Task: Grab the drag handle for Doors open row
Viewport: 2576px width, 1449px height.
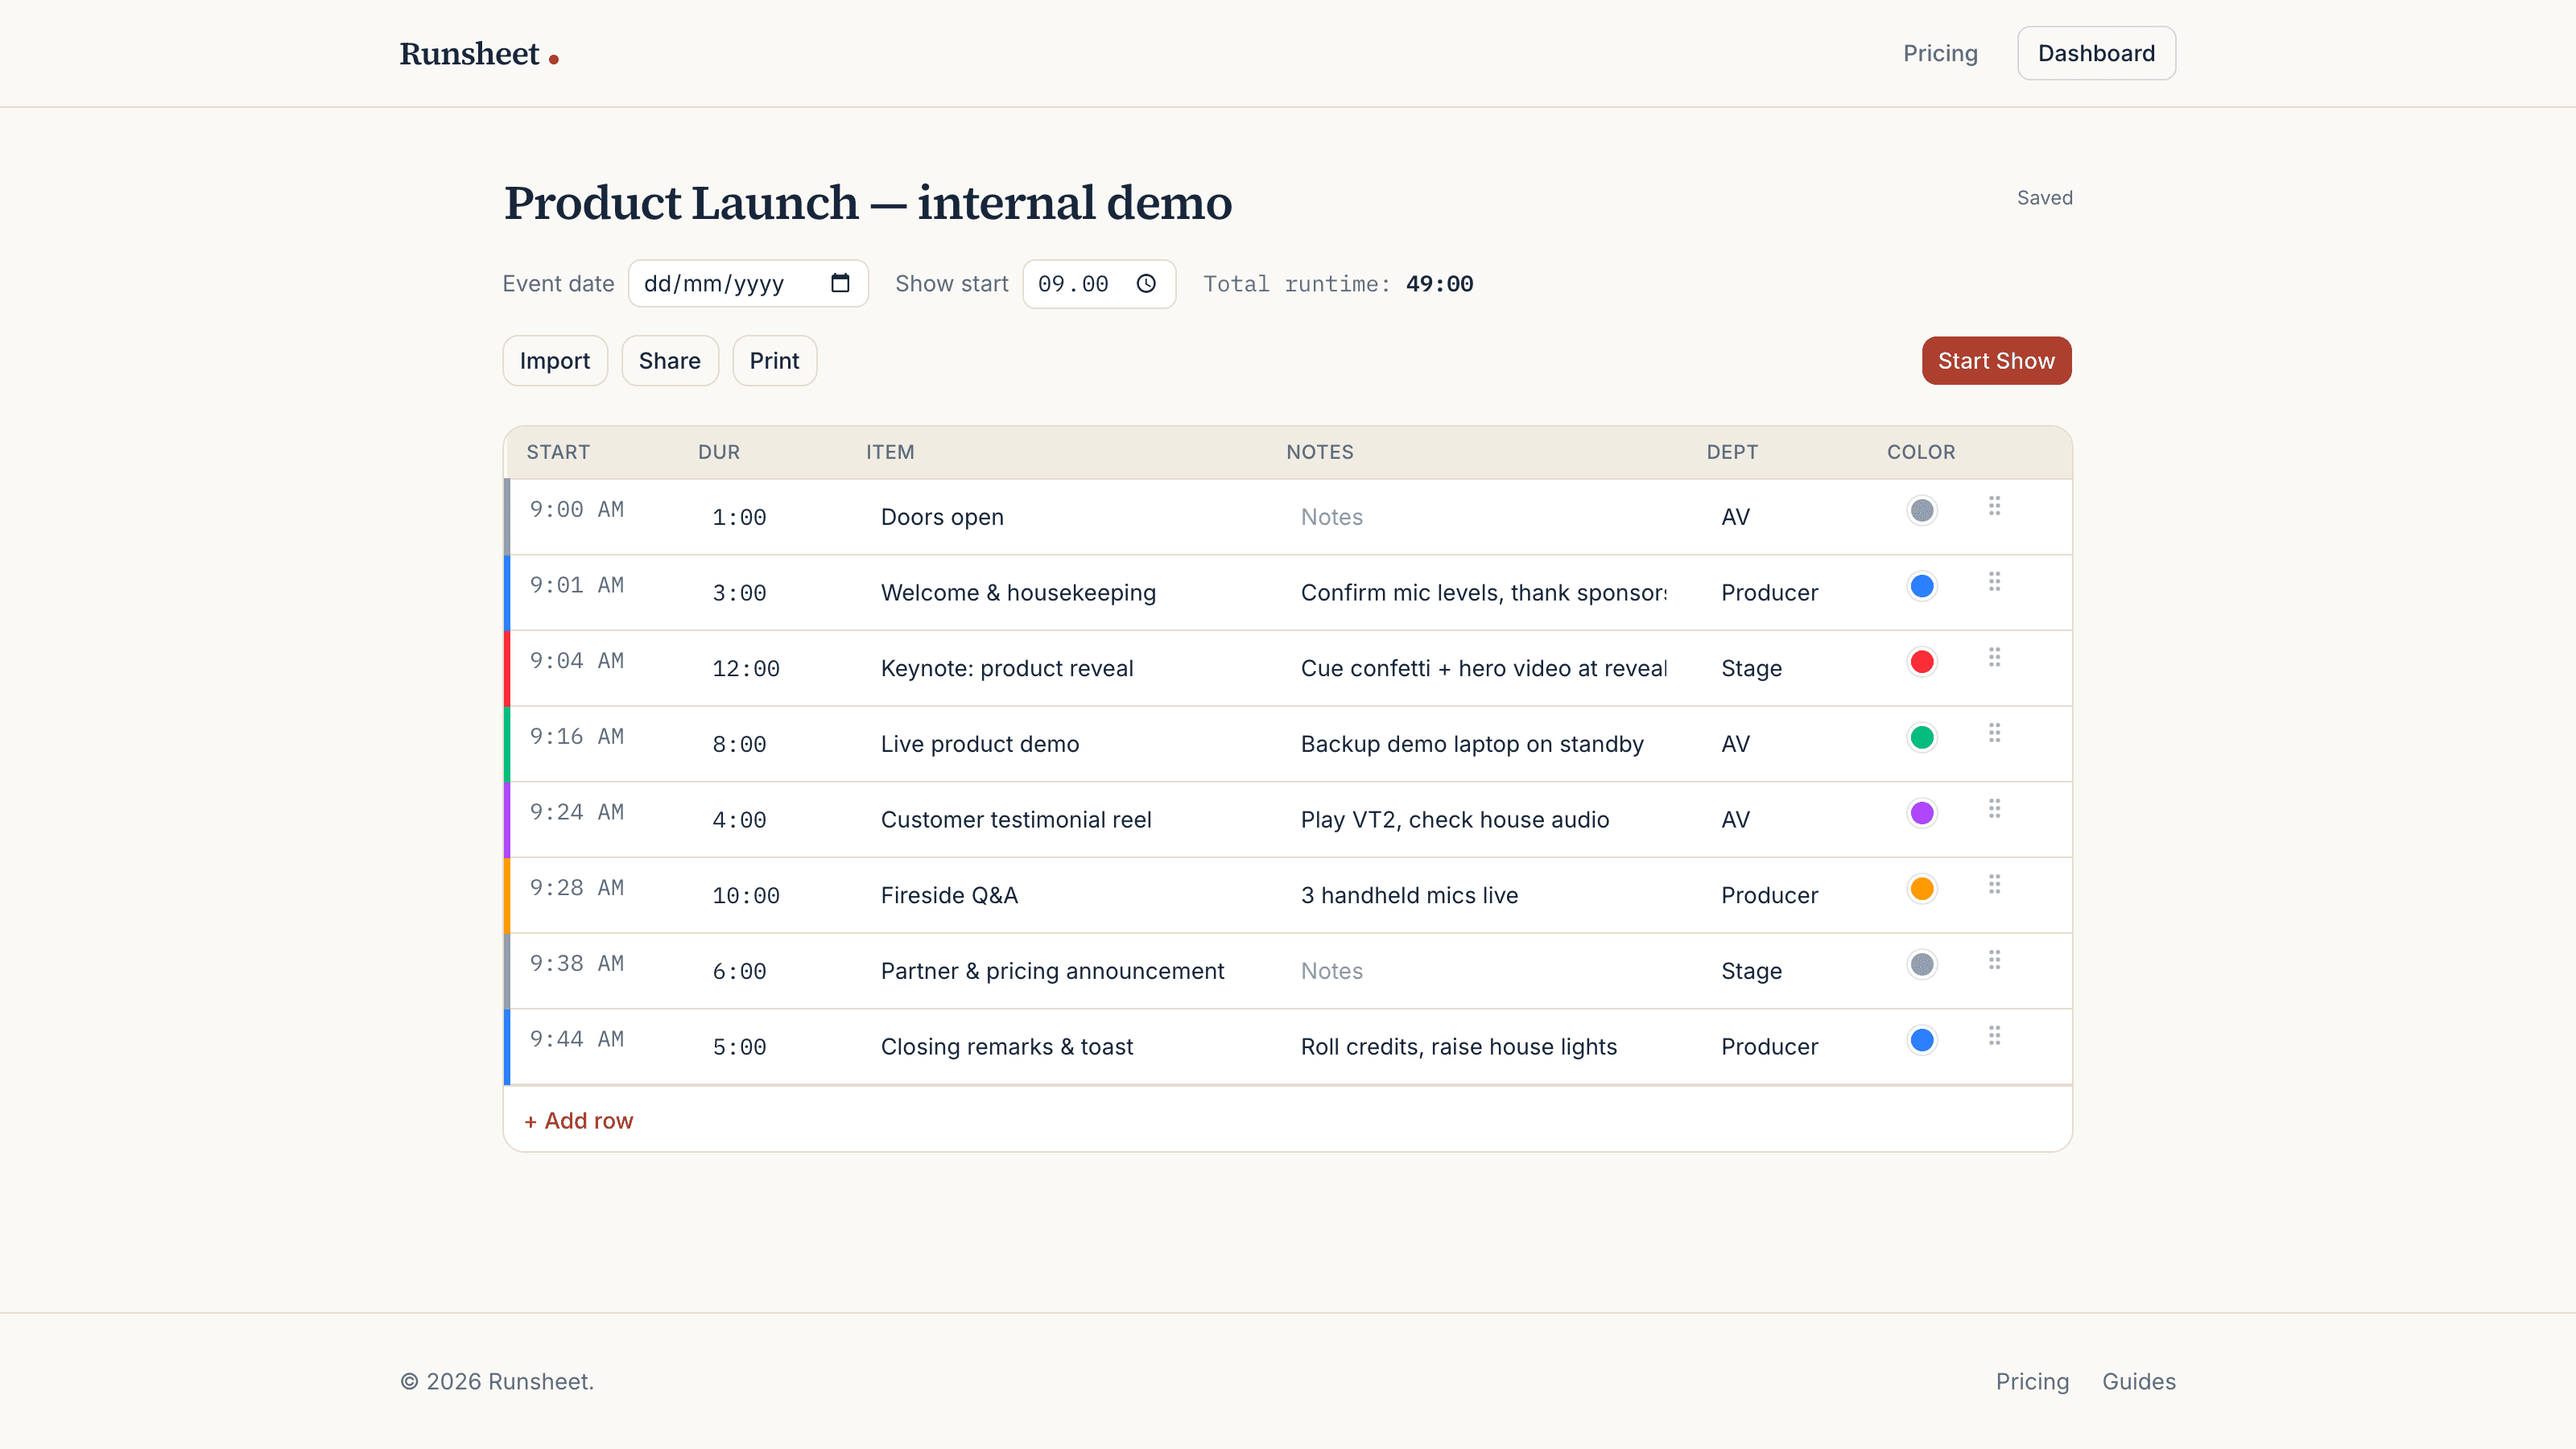Action: (1994, 506)
